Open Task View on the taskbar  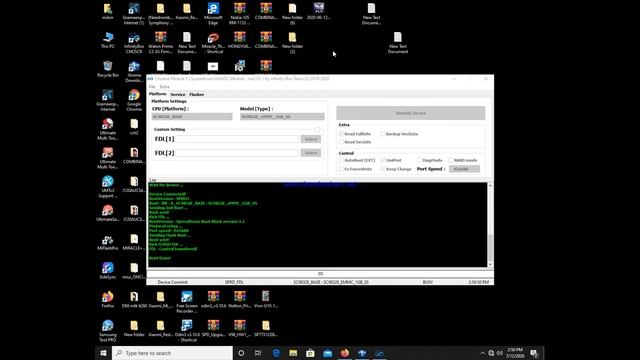coord(258,353)
